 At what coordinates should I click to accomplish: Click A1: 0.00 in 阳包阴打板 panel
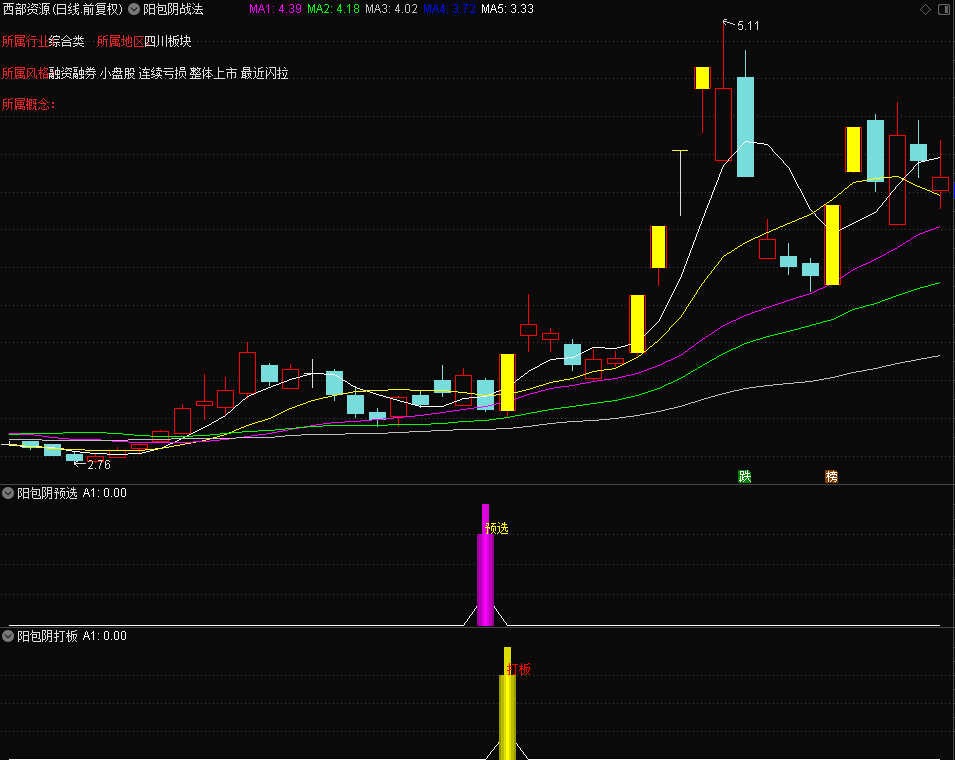pos(105,636)
